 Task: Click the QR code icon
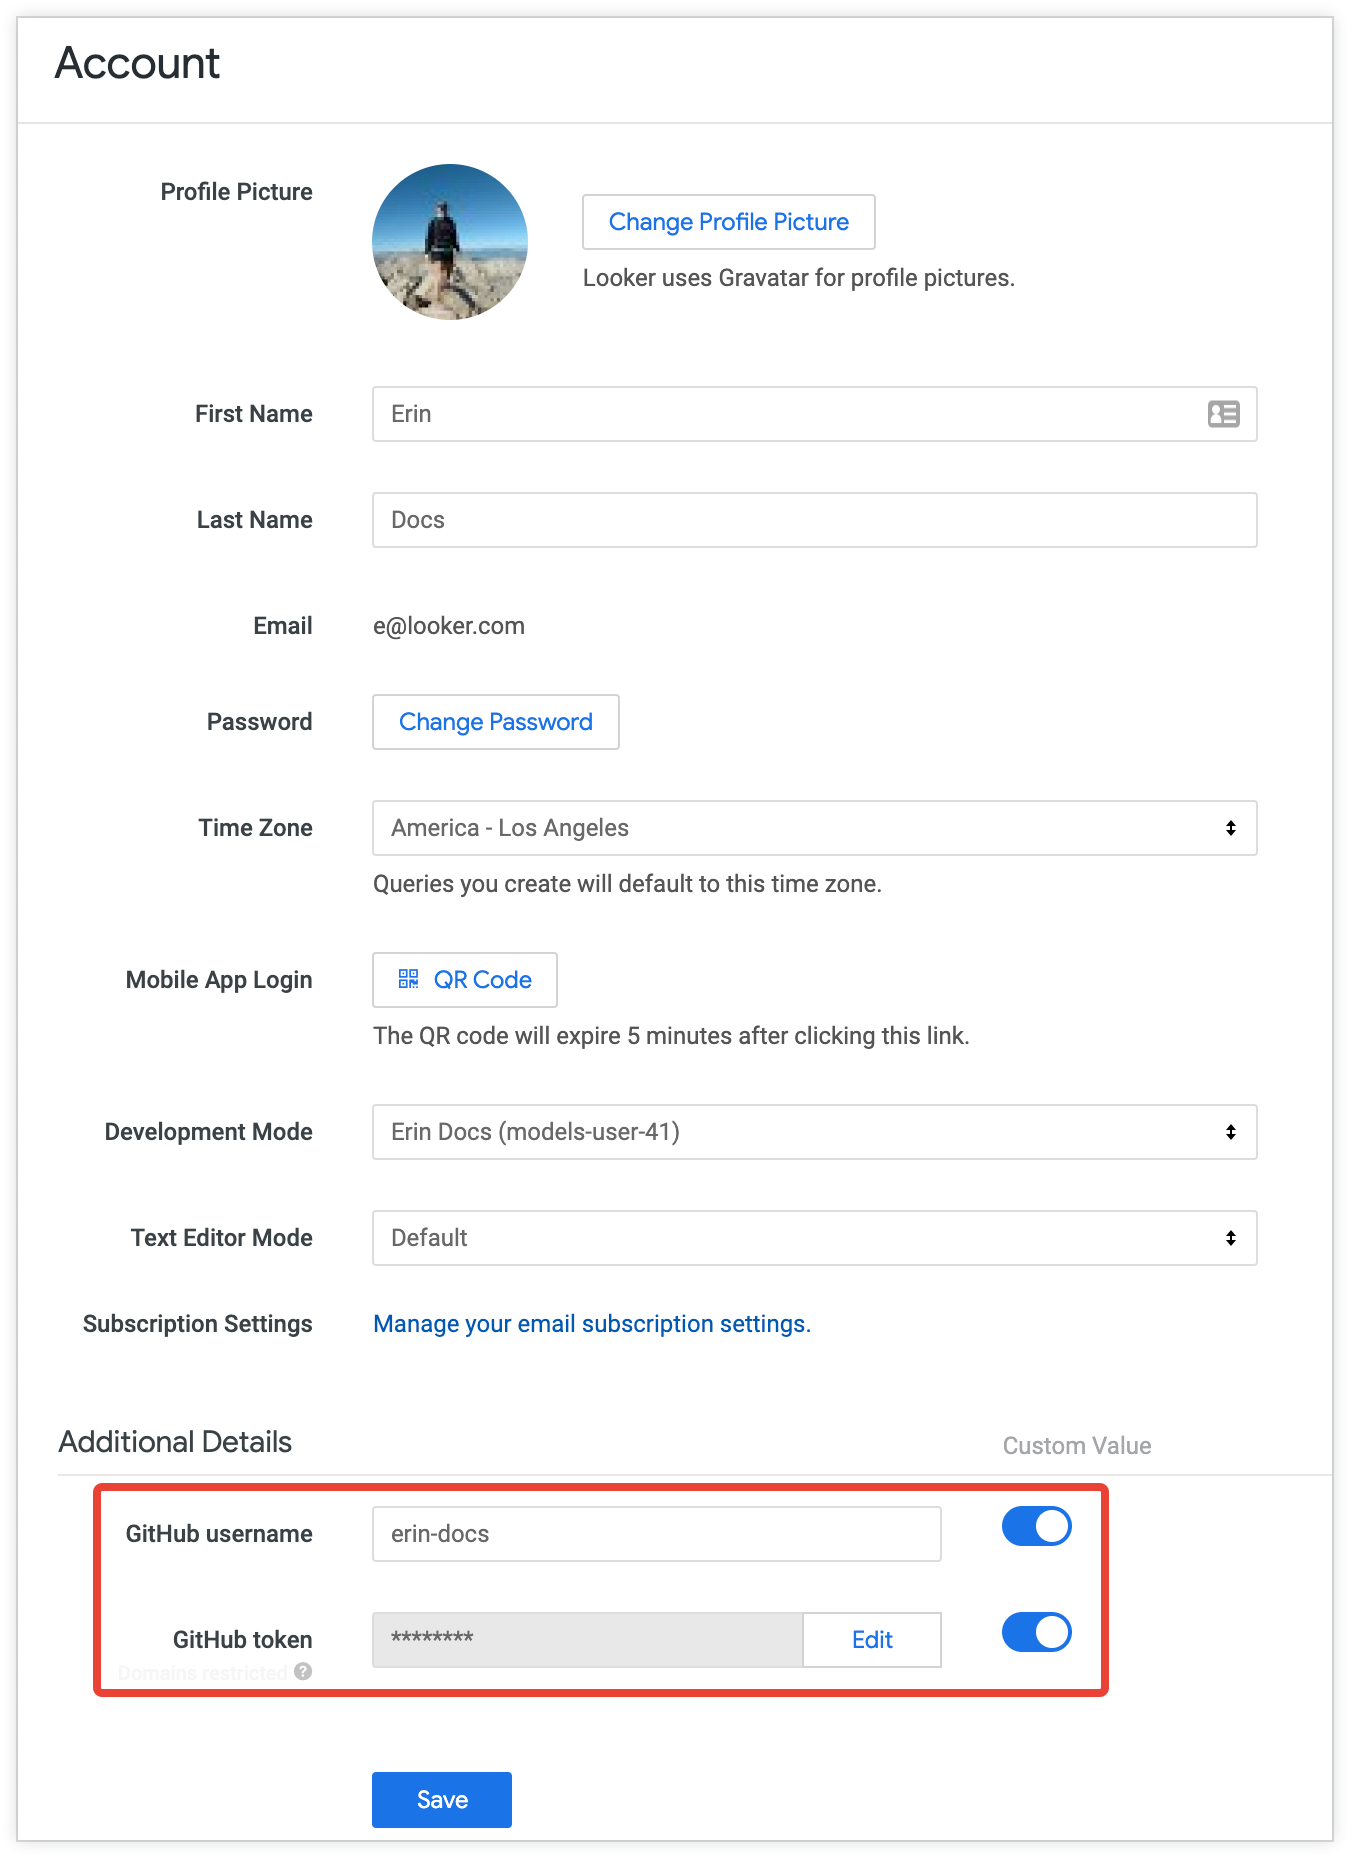[408, 979]
